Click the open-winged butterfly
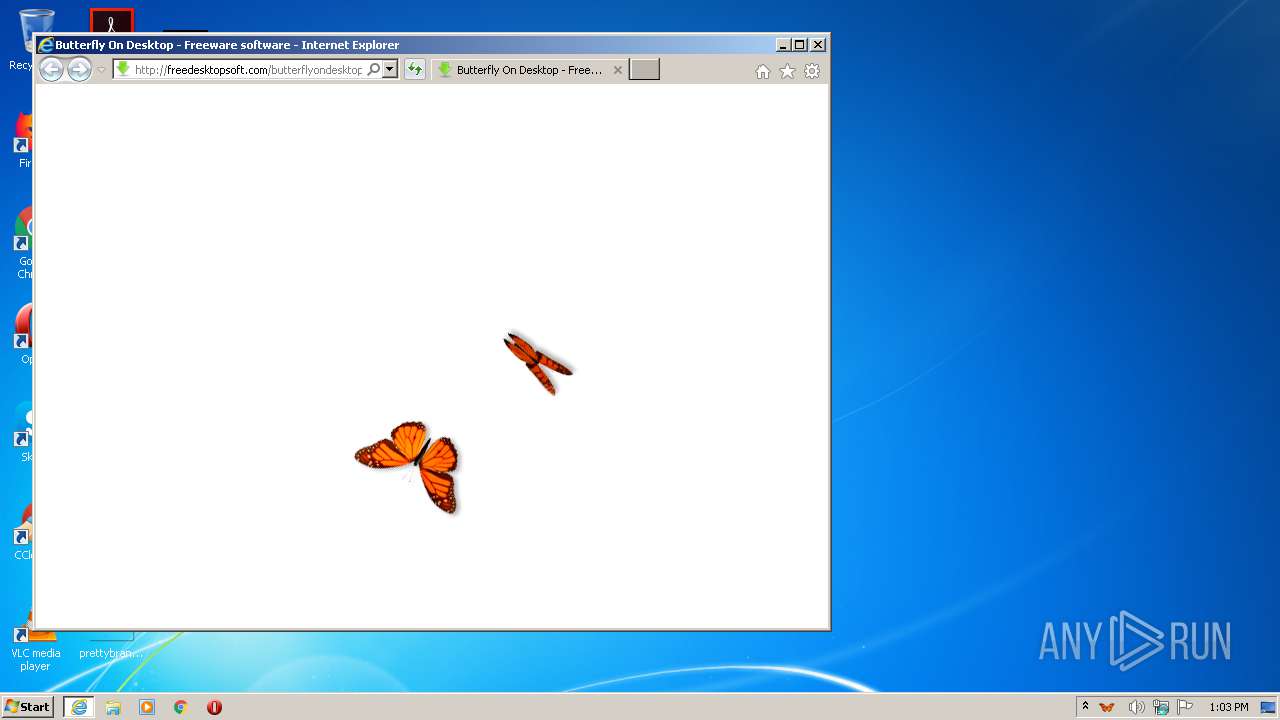Screen dimensions: 1280x720 [409, 465]
